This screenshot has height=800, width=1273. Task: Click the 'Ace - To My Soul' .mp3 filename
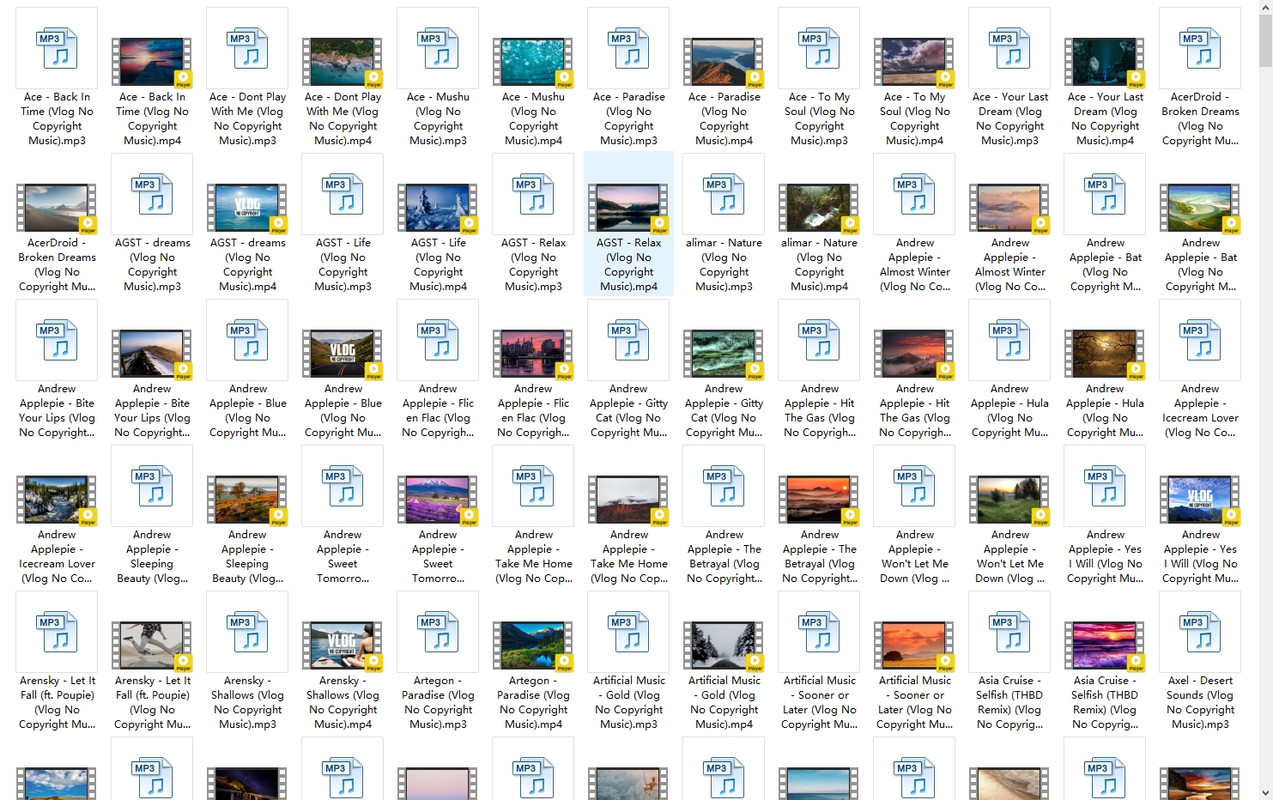coord(820,119)
